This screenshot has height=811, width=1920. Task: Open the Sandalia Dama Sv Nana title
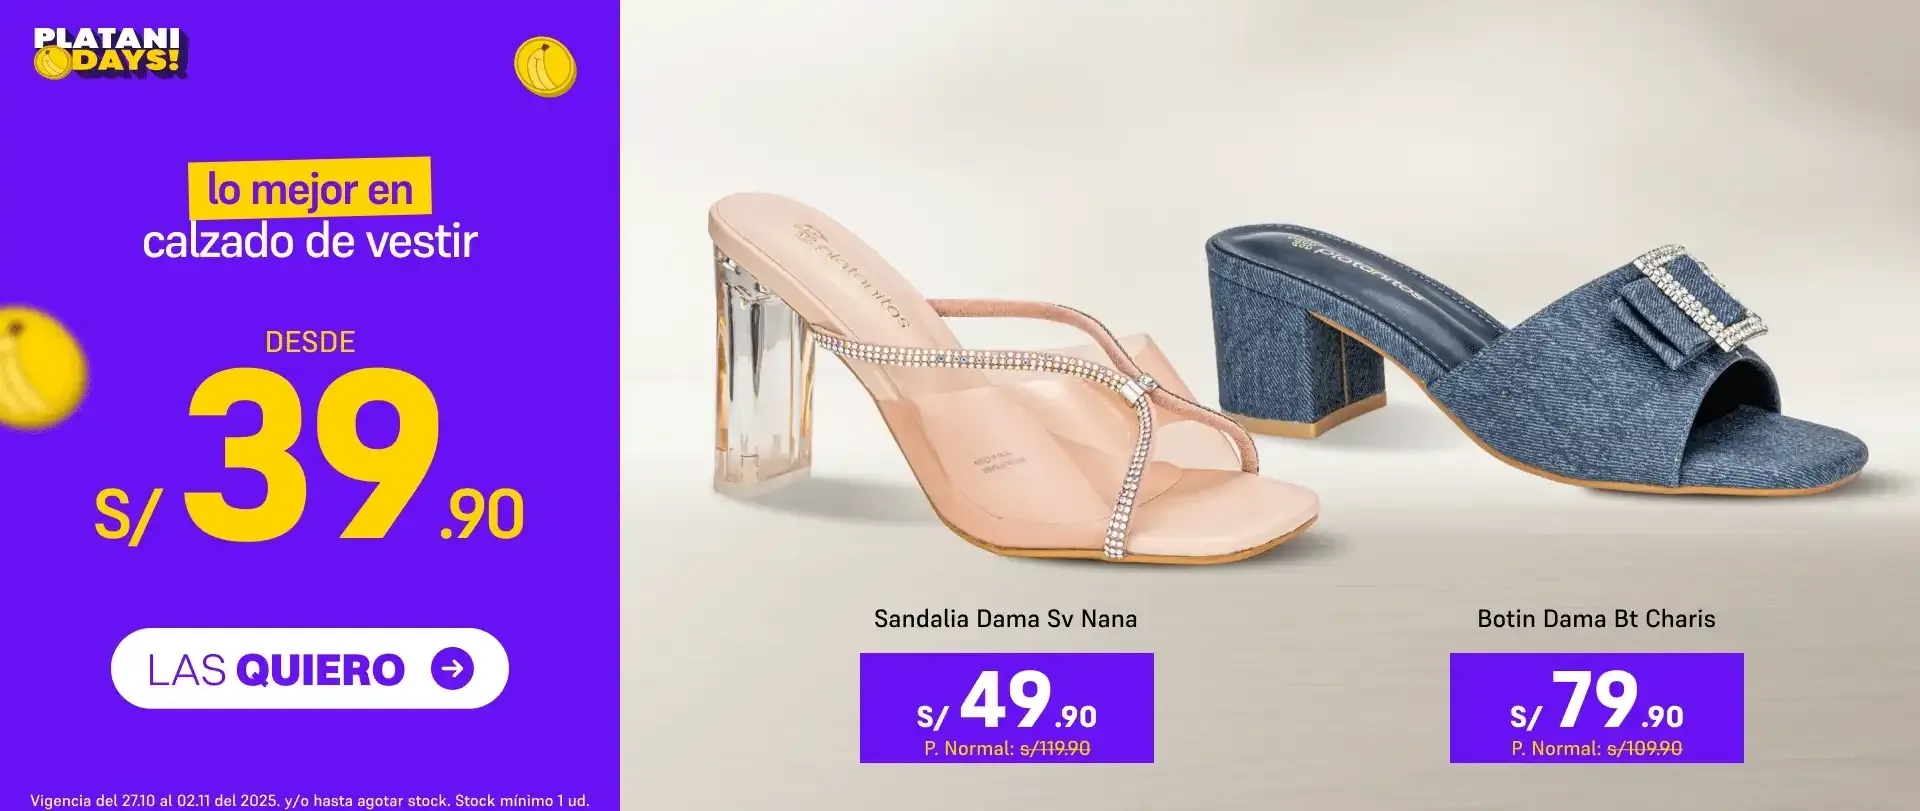coord(1005,619)
